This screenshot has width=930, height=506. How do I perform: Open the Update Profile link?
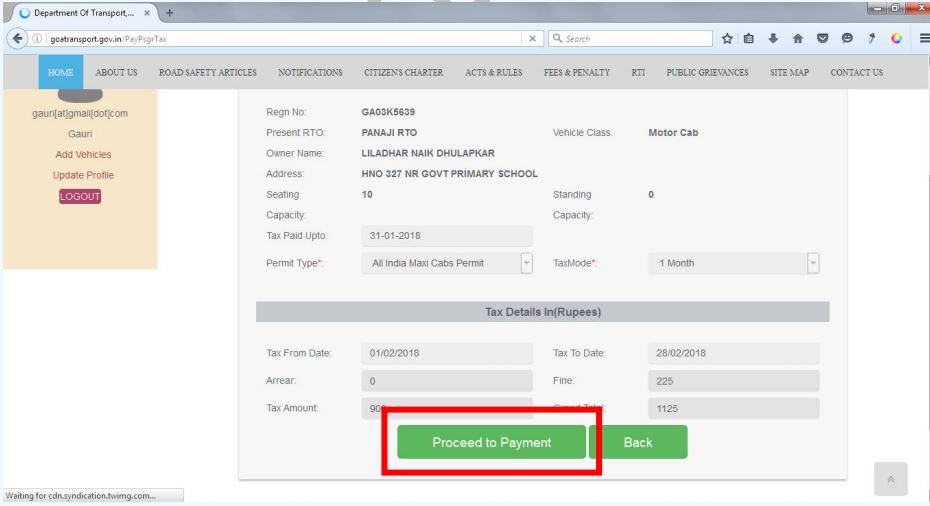83,175
